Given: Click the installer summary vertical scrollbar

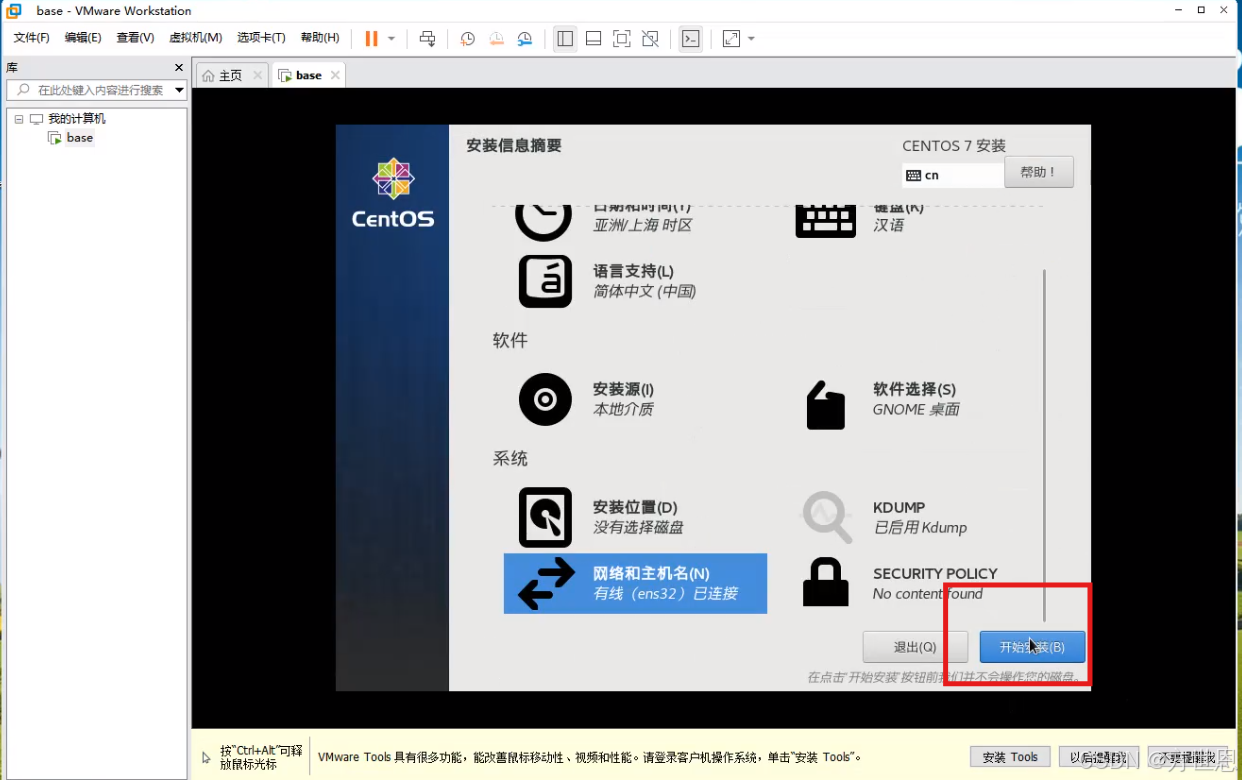Looking at the screenshot, I should pos(1044,445).
